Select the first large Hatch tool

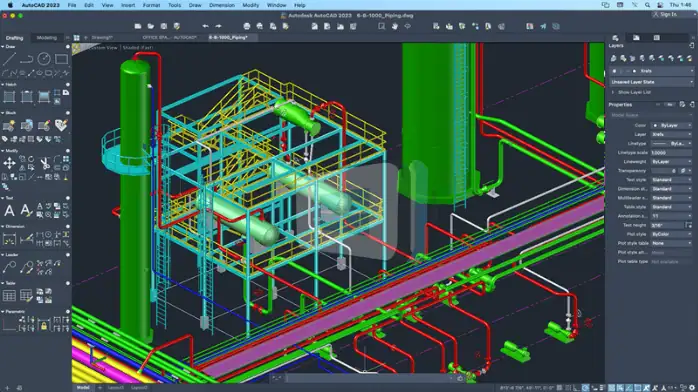pyautogui.click(x=9, y=96)
